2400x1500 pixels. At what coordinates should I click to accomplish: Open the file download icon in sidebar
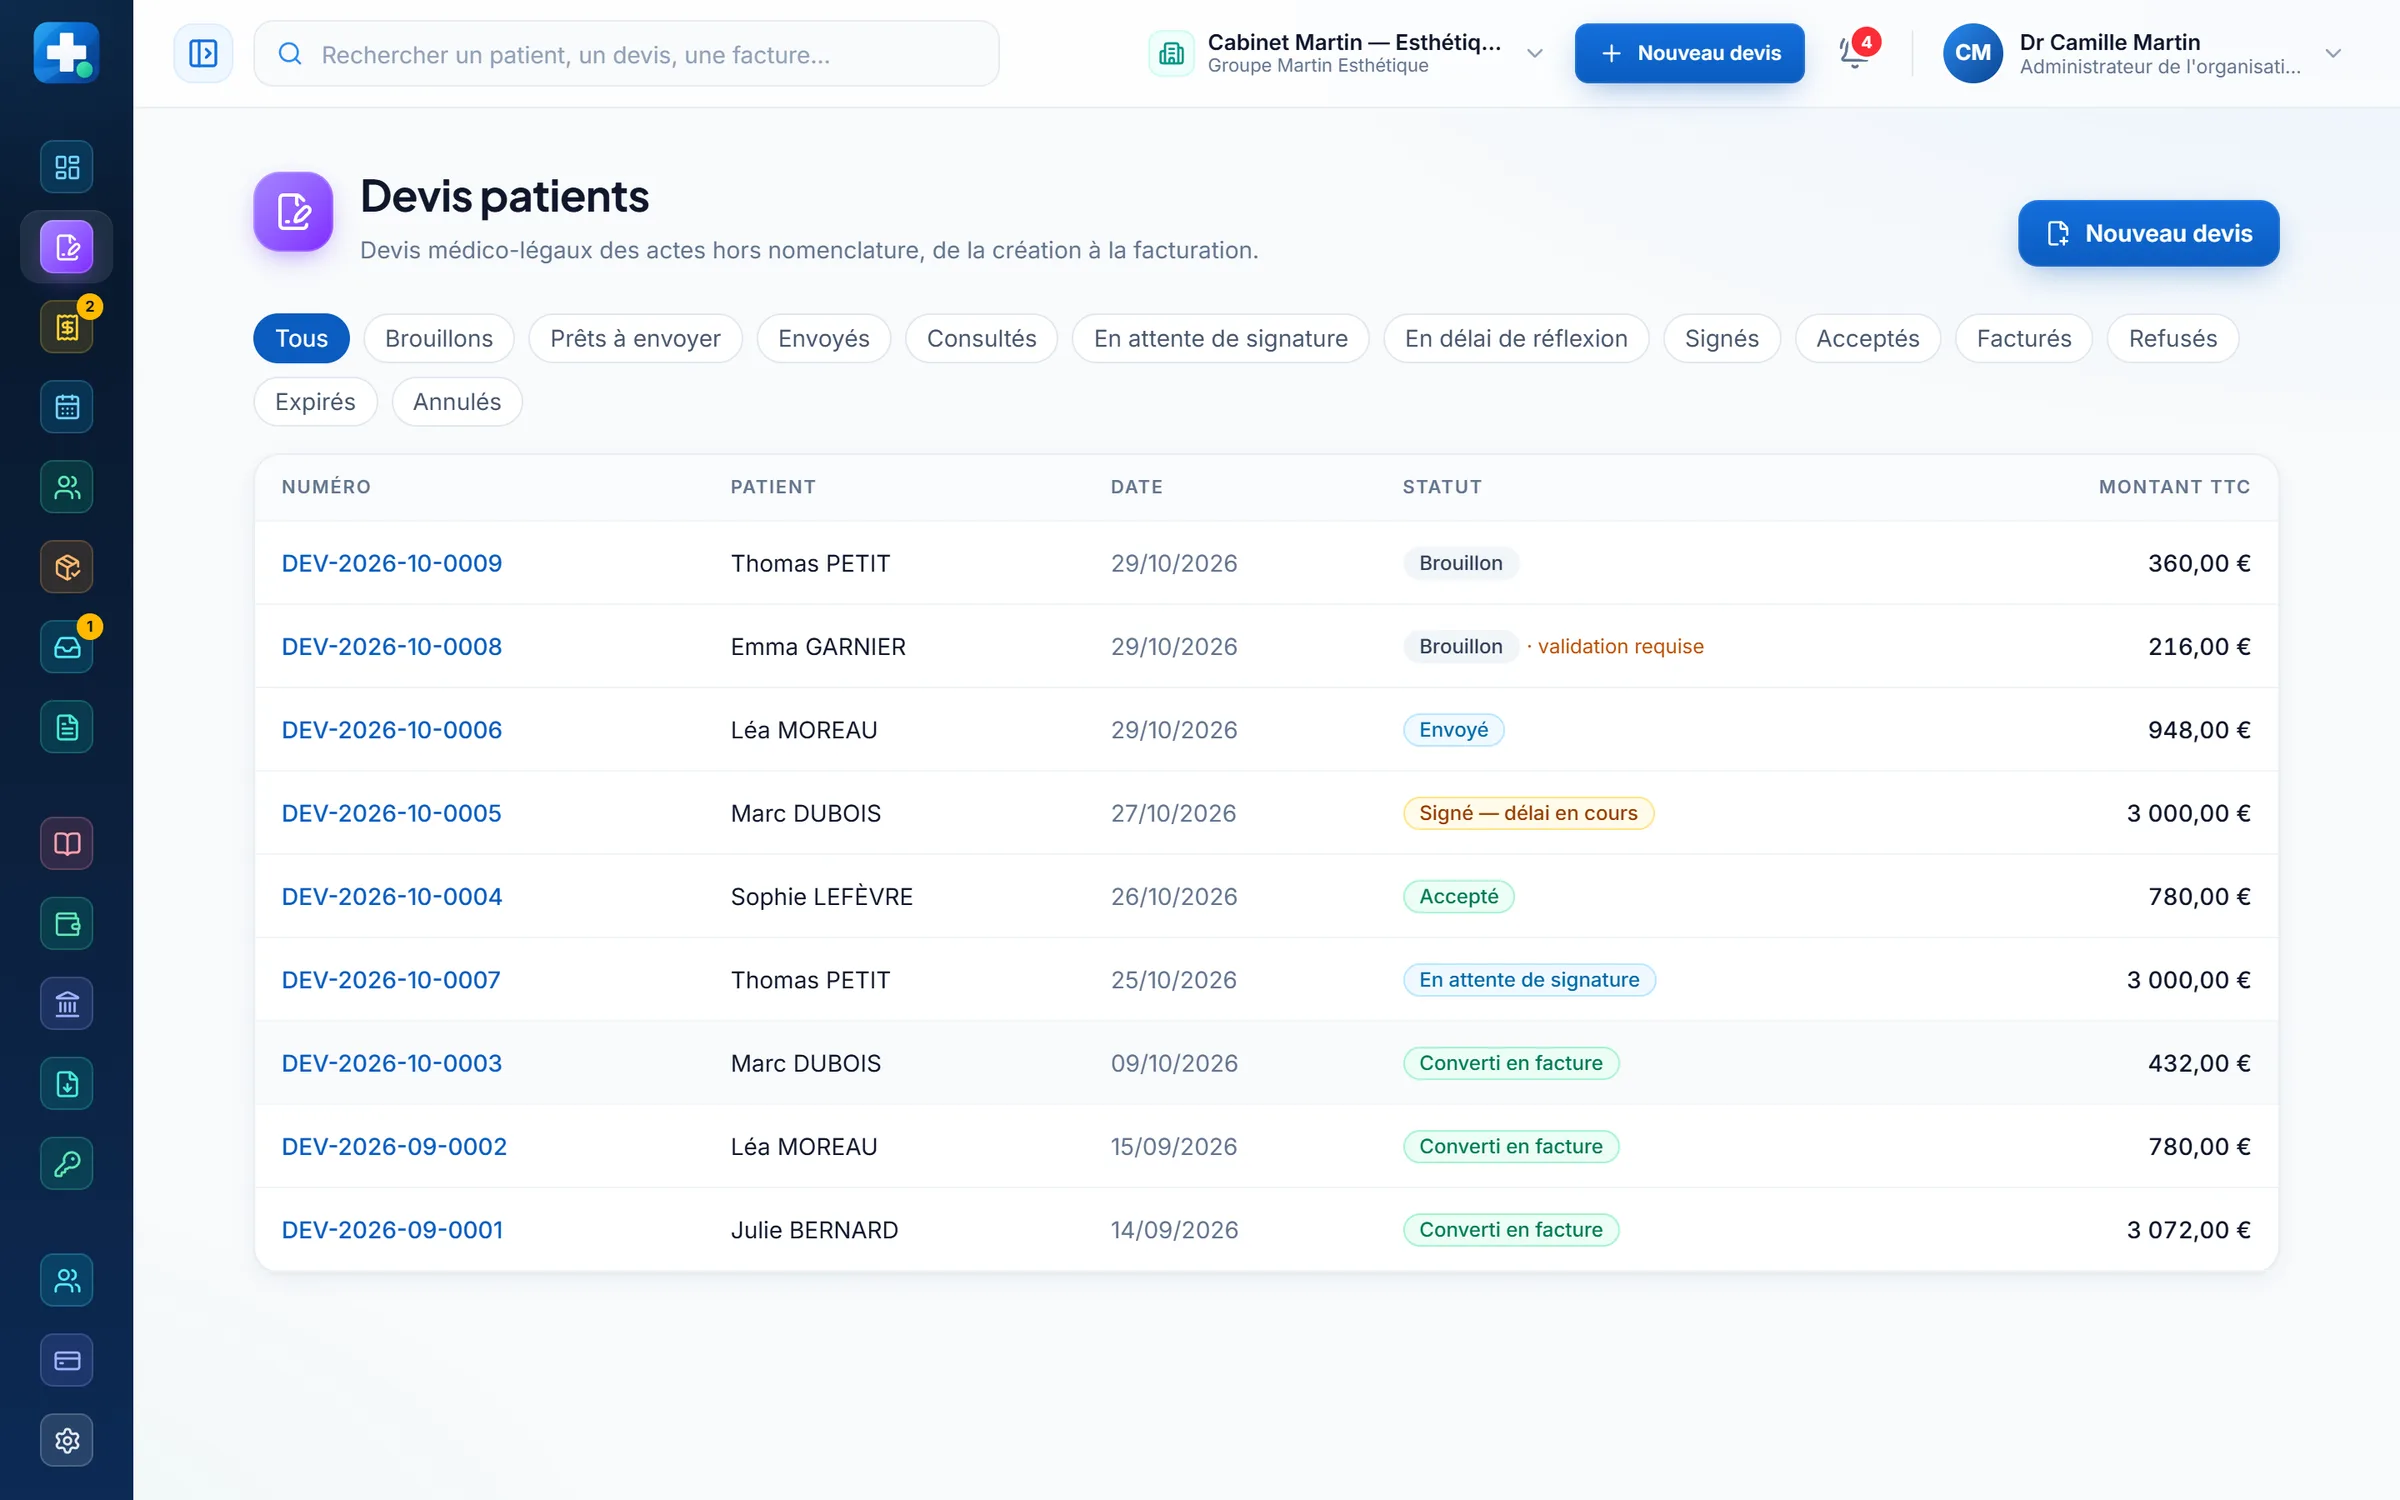pyautogui.click(x=67, y=1084)
